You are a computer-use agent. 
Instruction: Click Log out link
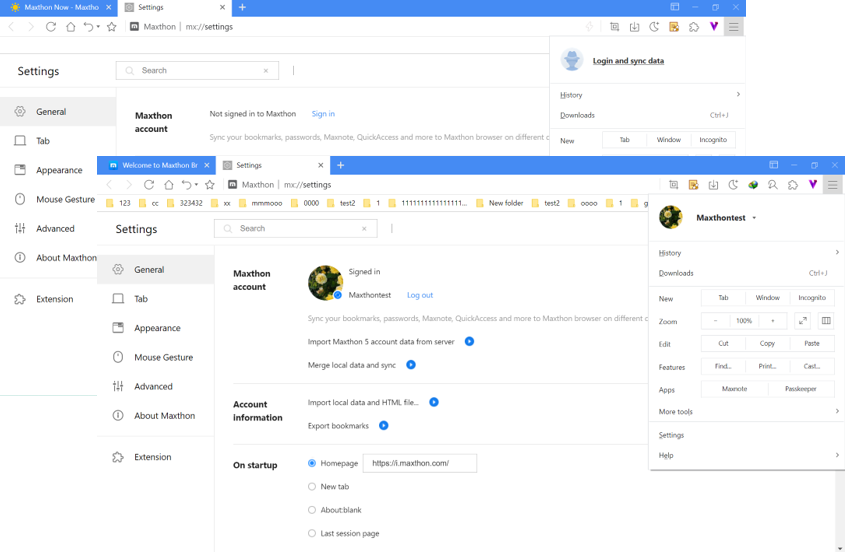(x=420, y=295)
